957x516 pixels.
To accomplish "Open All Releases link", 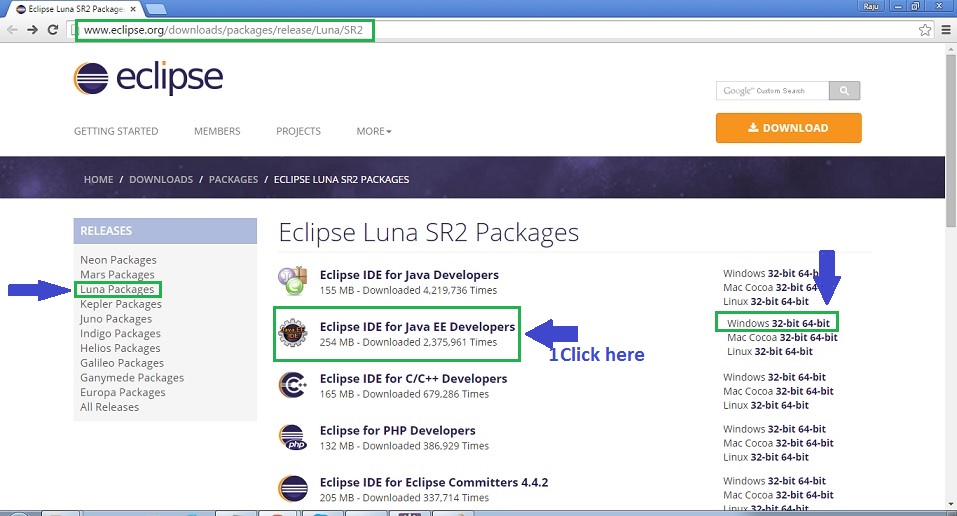I will pyautogui.click(x=109, y=406).
